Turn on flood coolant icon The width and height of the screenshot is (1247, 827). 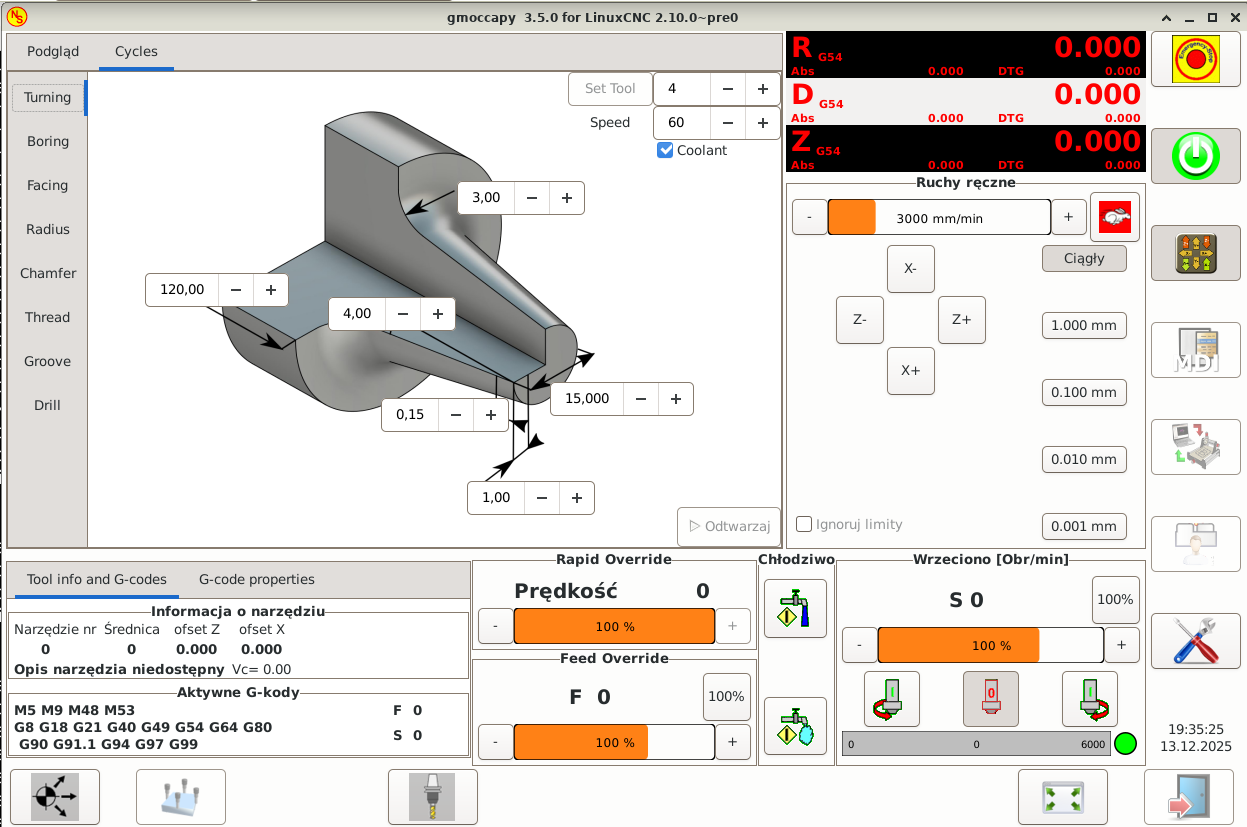coord(795,608)
